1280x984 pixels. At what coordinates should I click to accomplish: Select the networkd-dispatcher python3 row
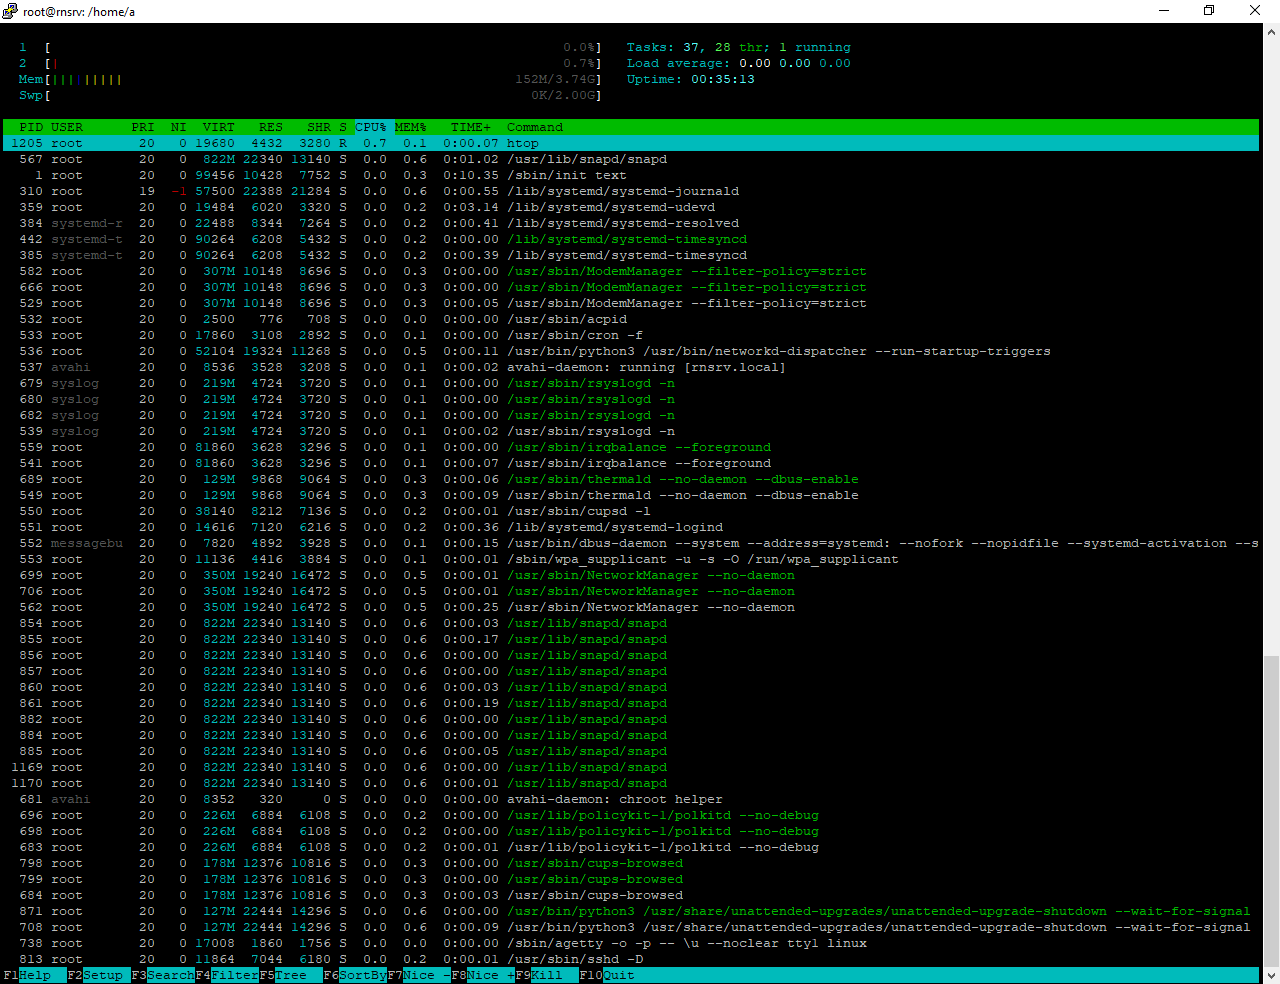coord(631,351)
